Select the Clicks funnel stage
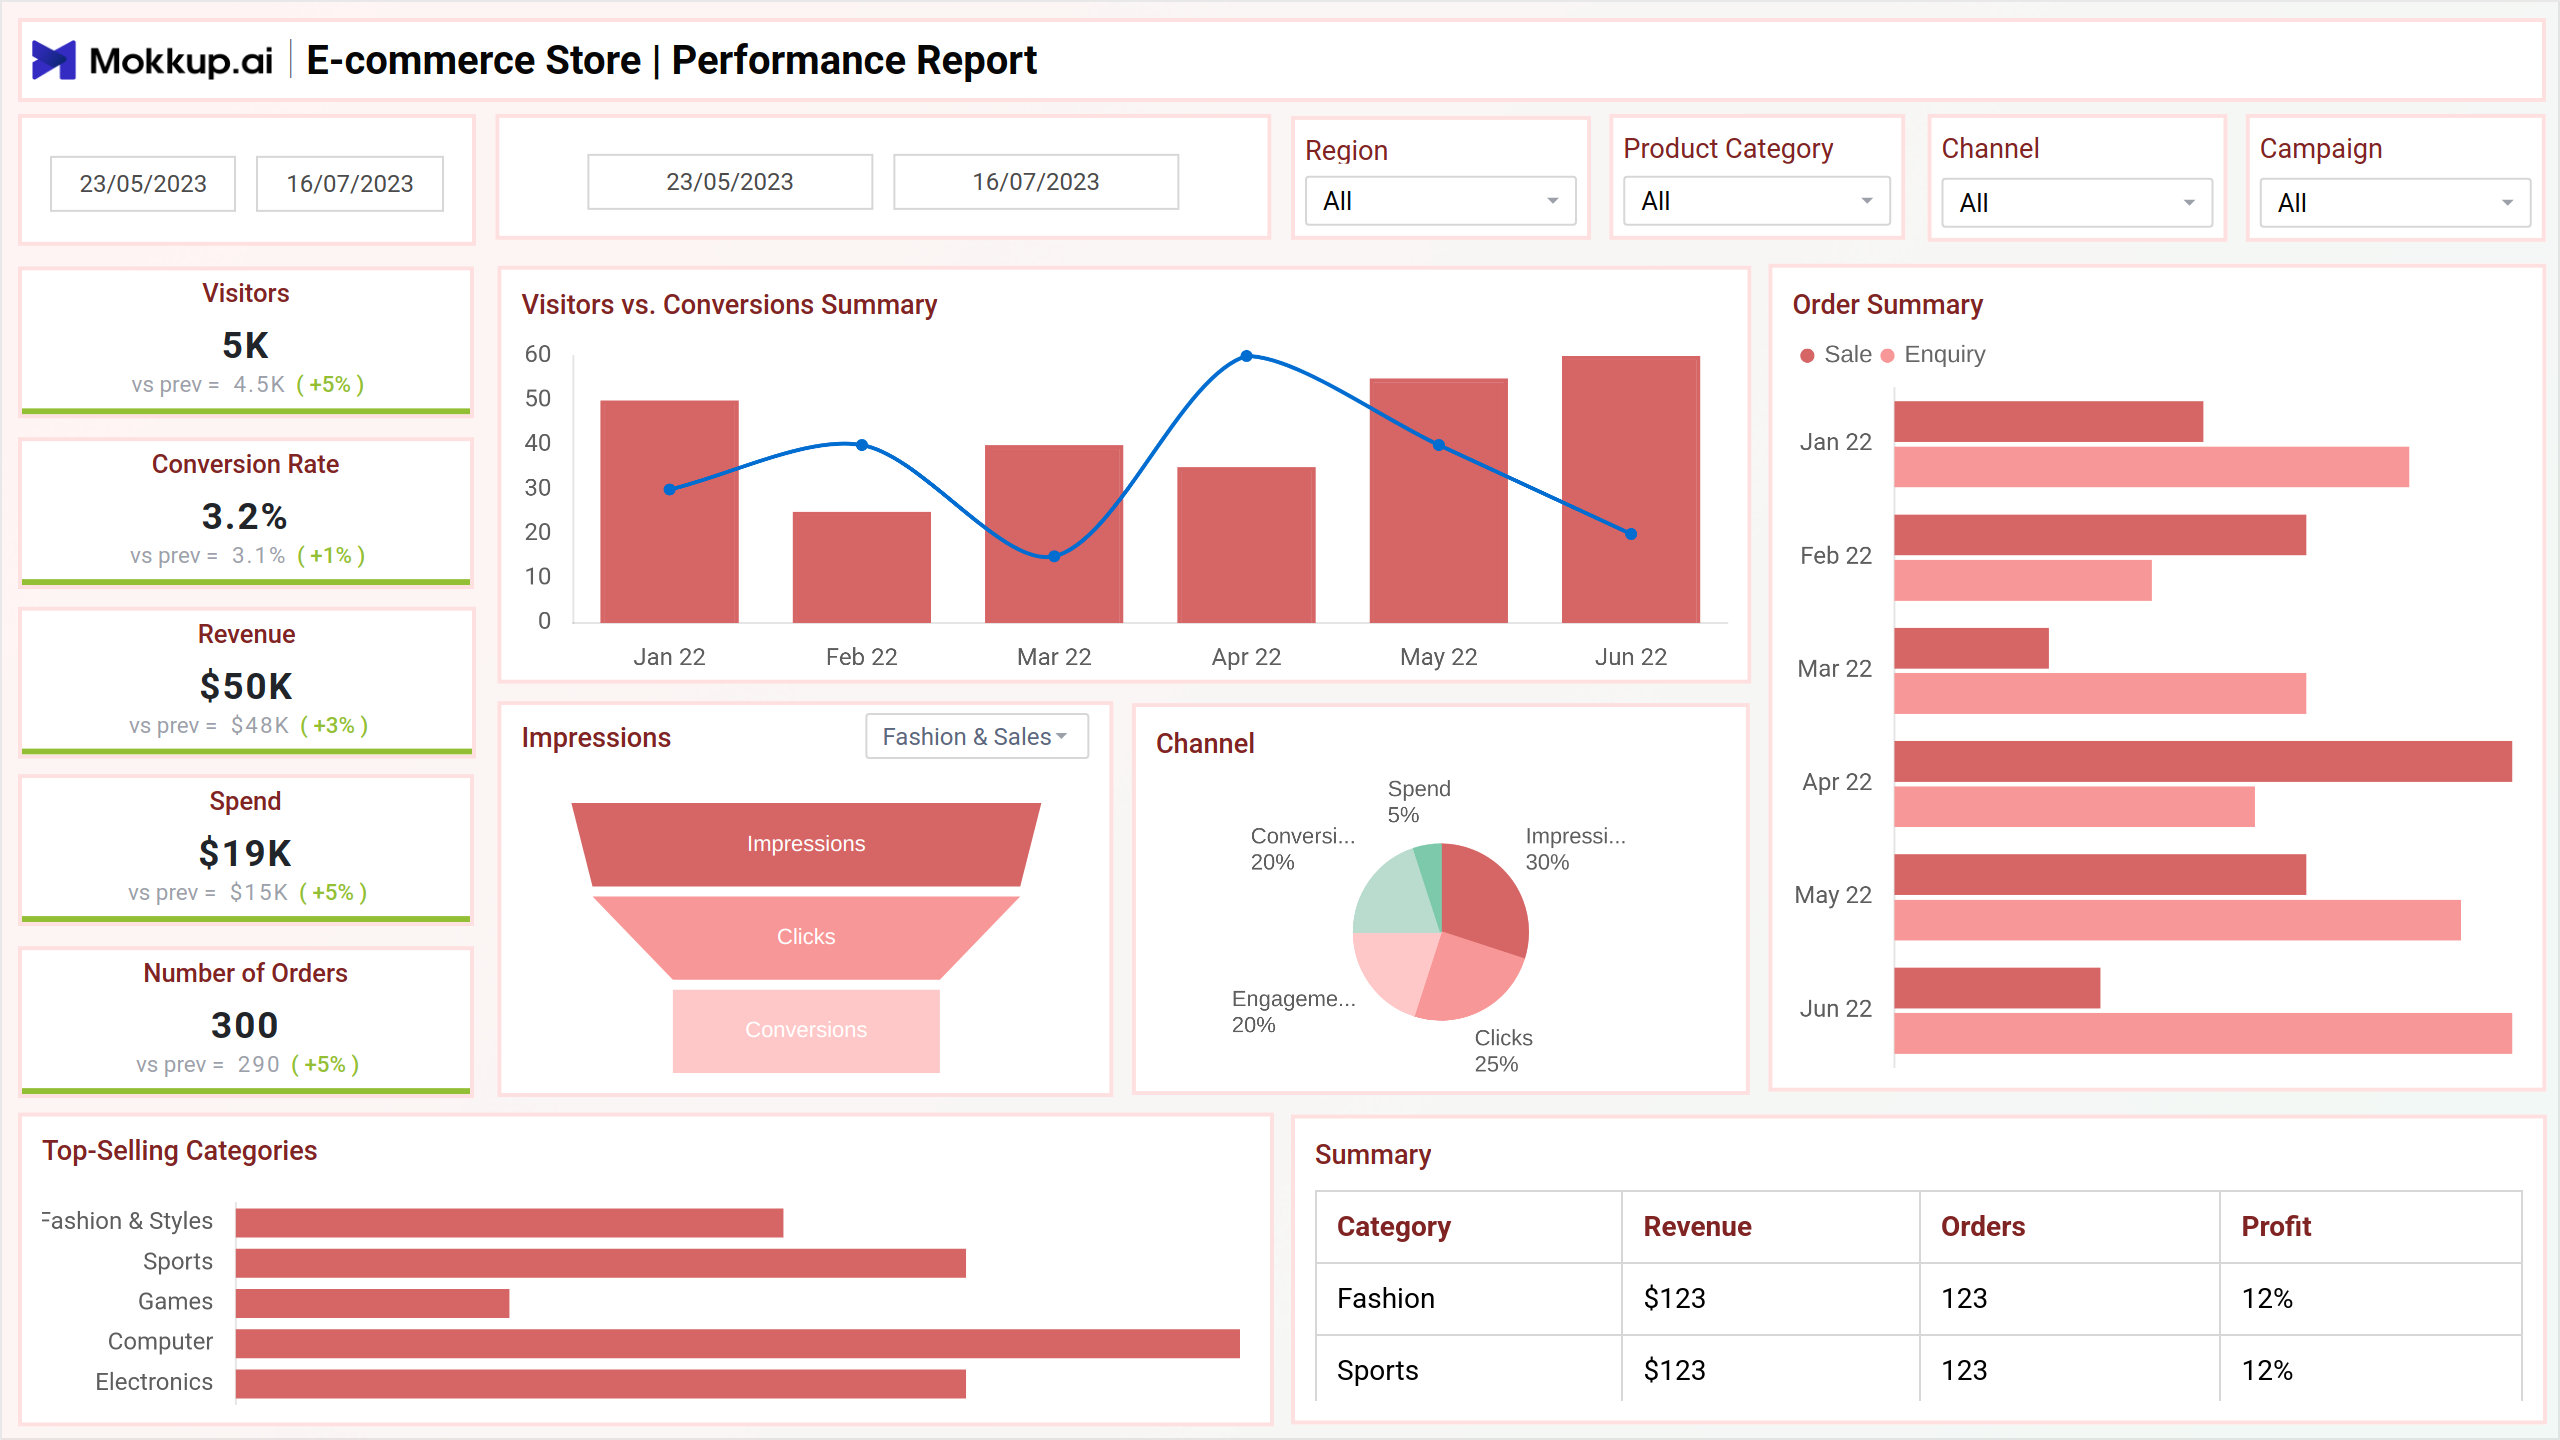This screenshot has height=1440, width=2560. [806, 937]
